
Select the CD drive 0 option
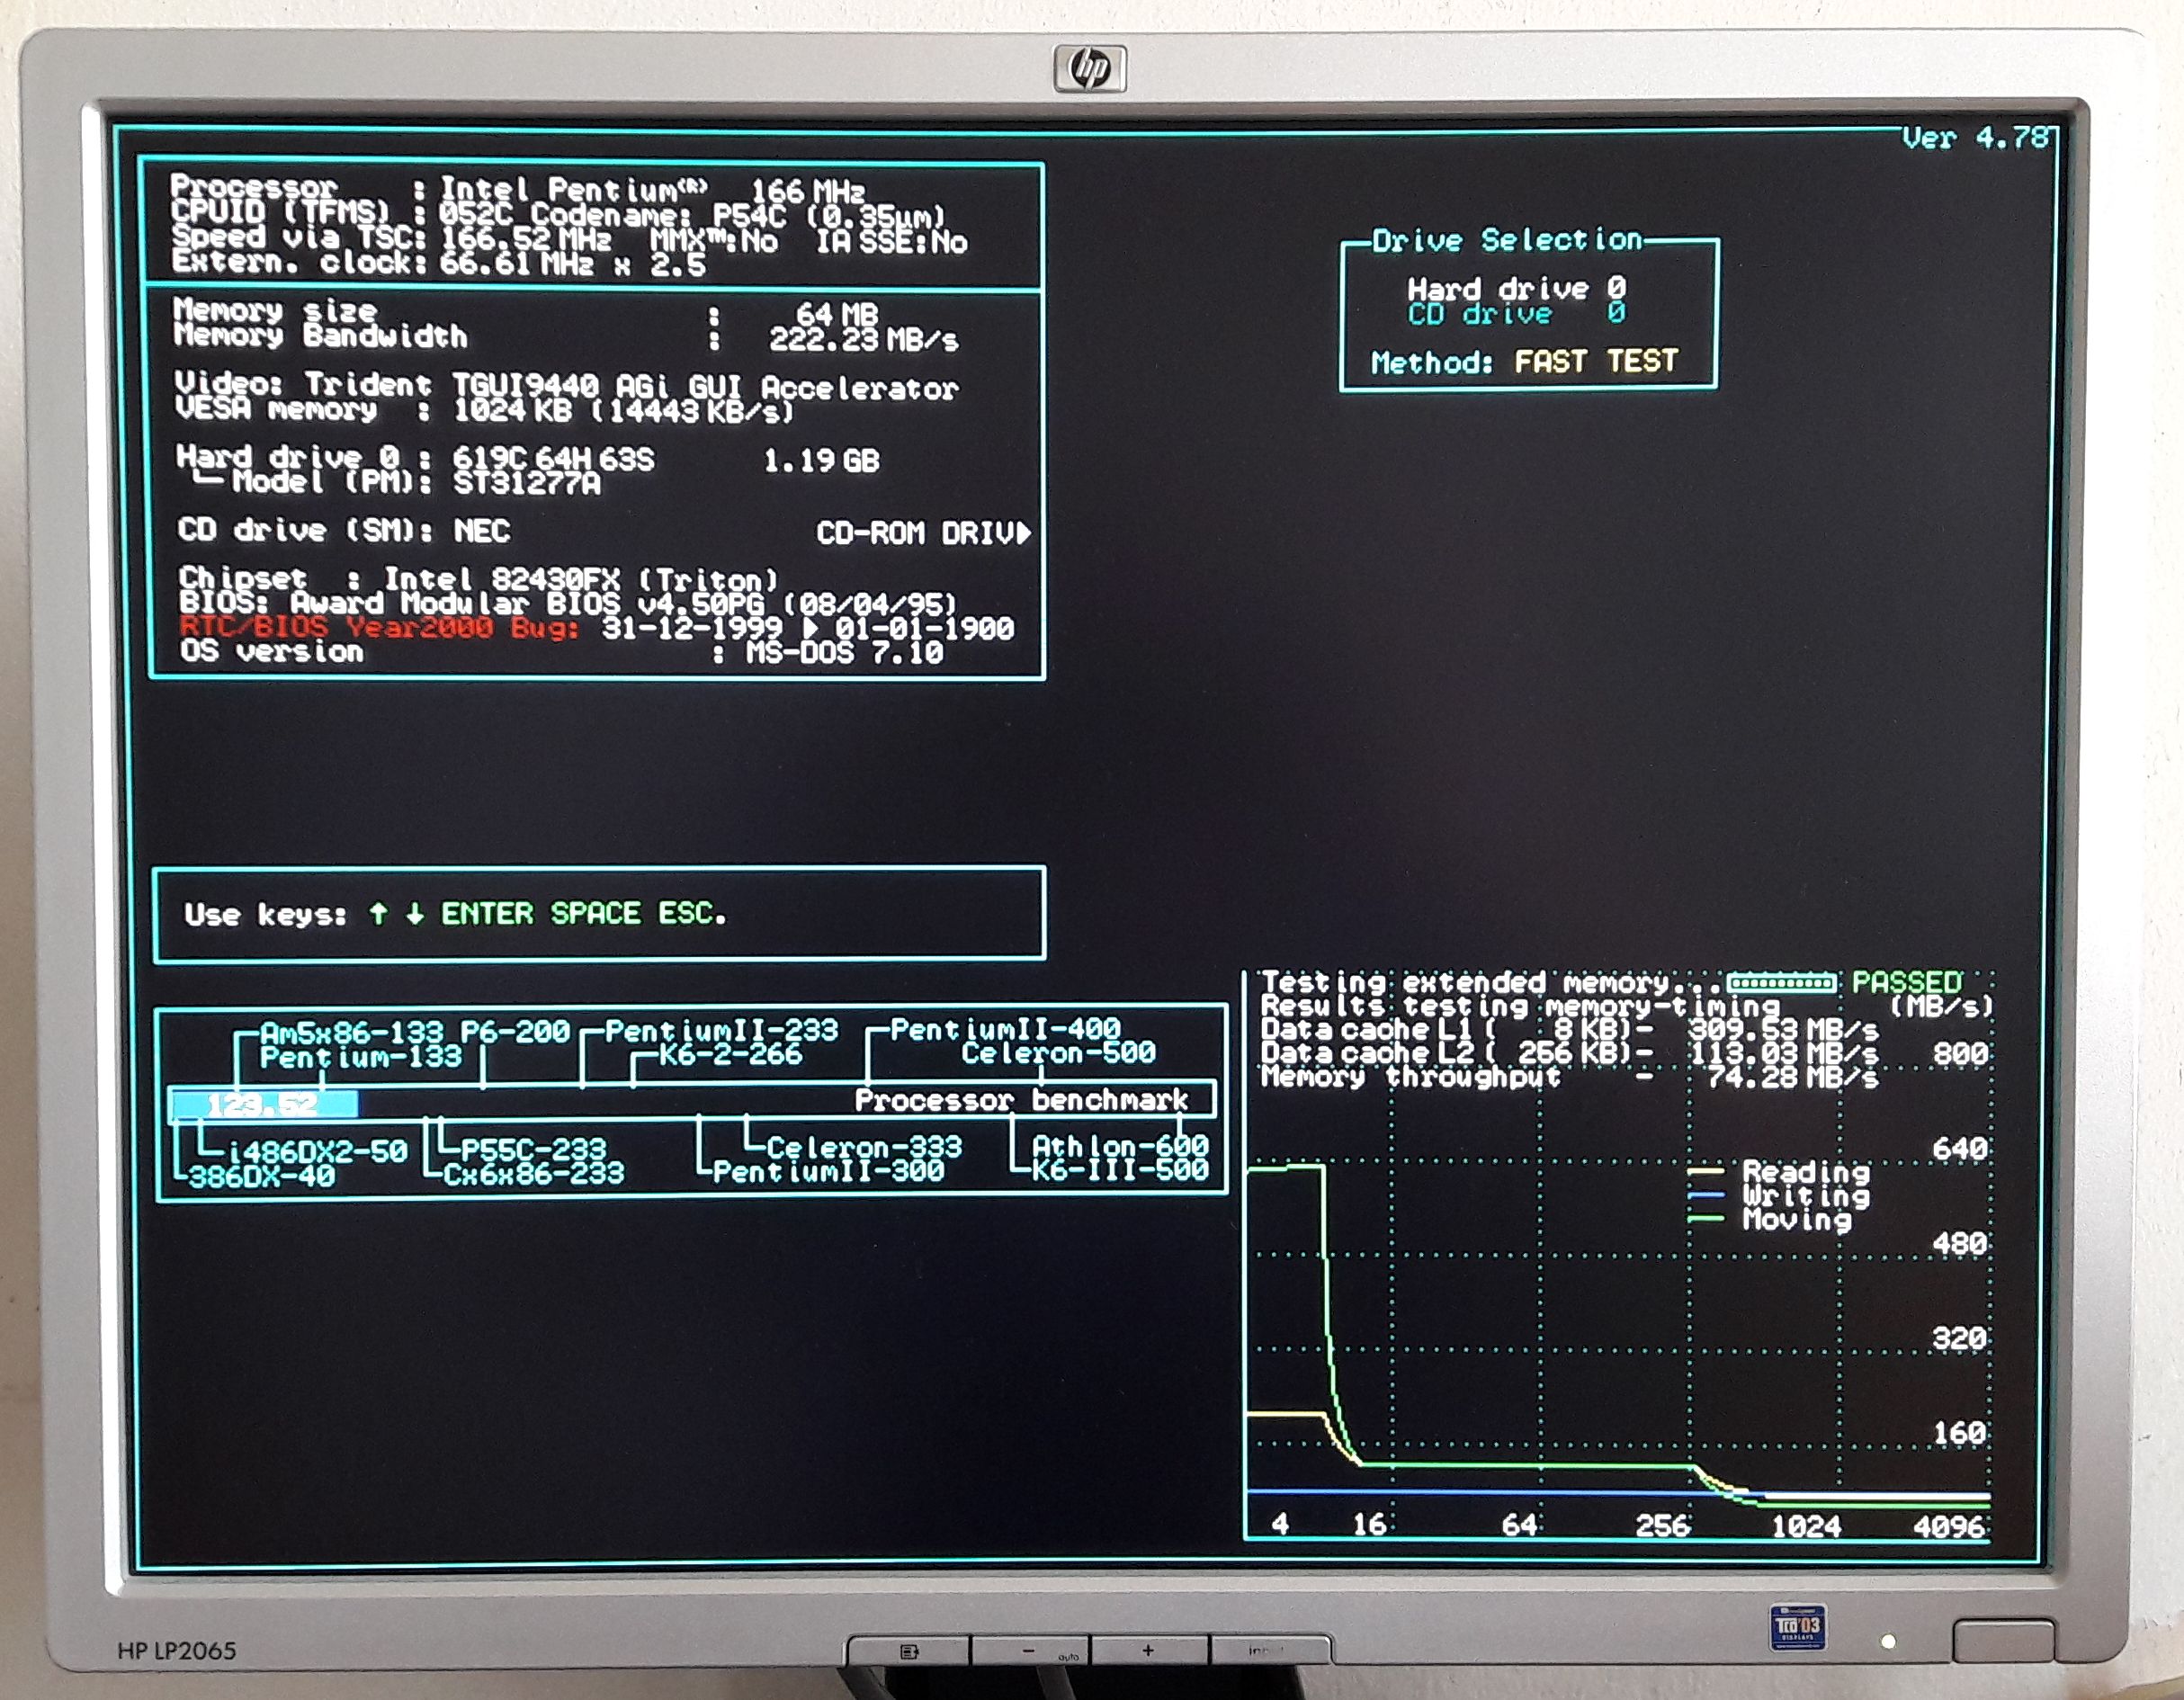pos(1516,314)
